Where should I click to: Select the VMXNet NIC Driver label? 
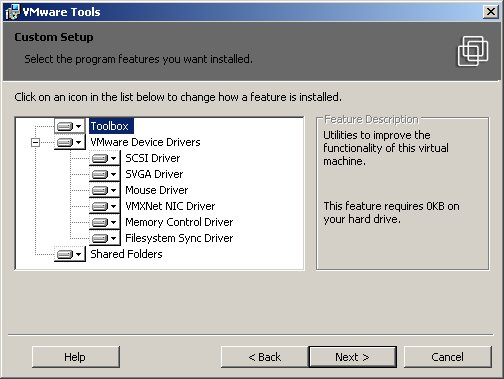(170, 206)
